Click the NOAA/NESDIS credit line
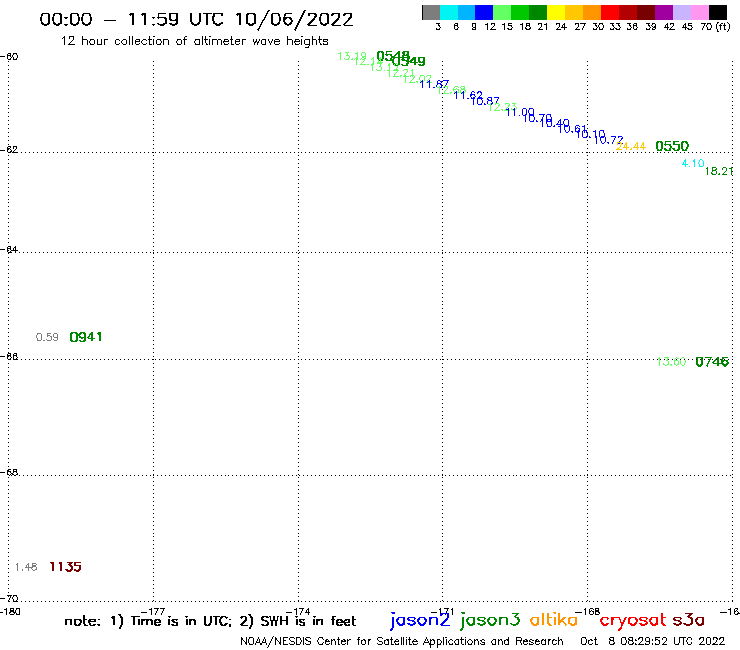 point(402,641)
